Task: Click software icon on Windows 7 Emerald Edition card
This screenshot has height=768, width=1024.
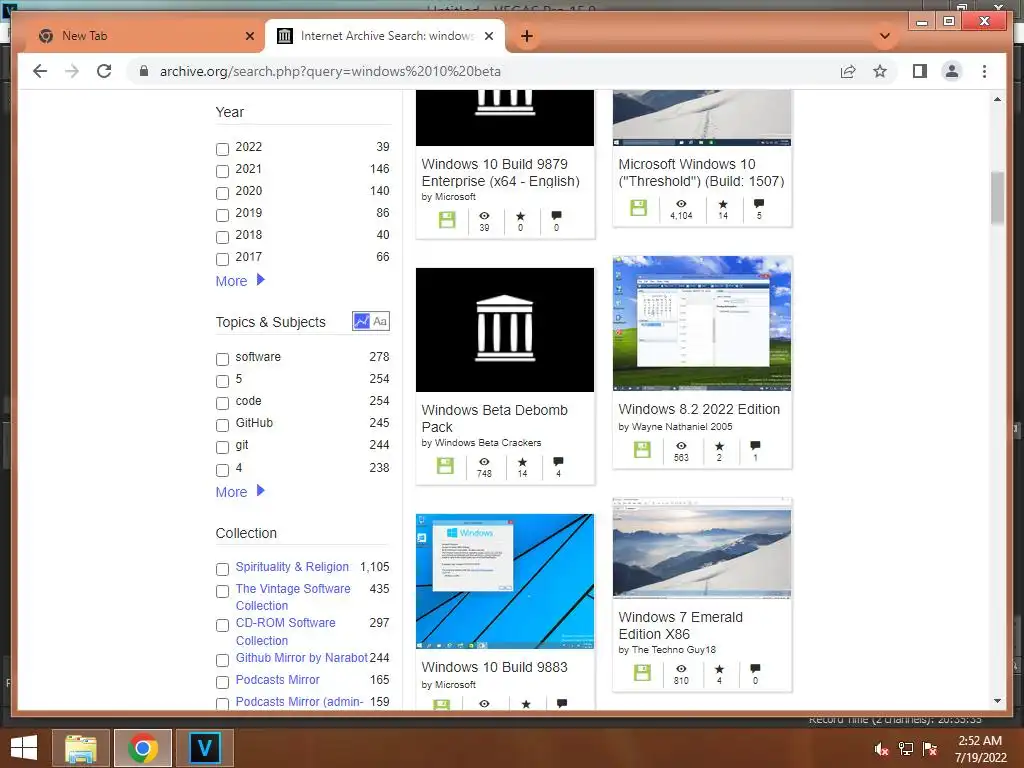Action: (x=642, y=673)
